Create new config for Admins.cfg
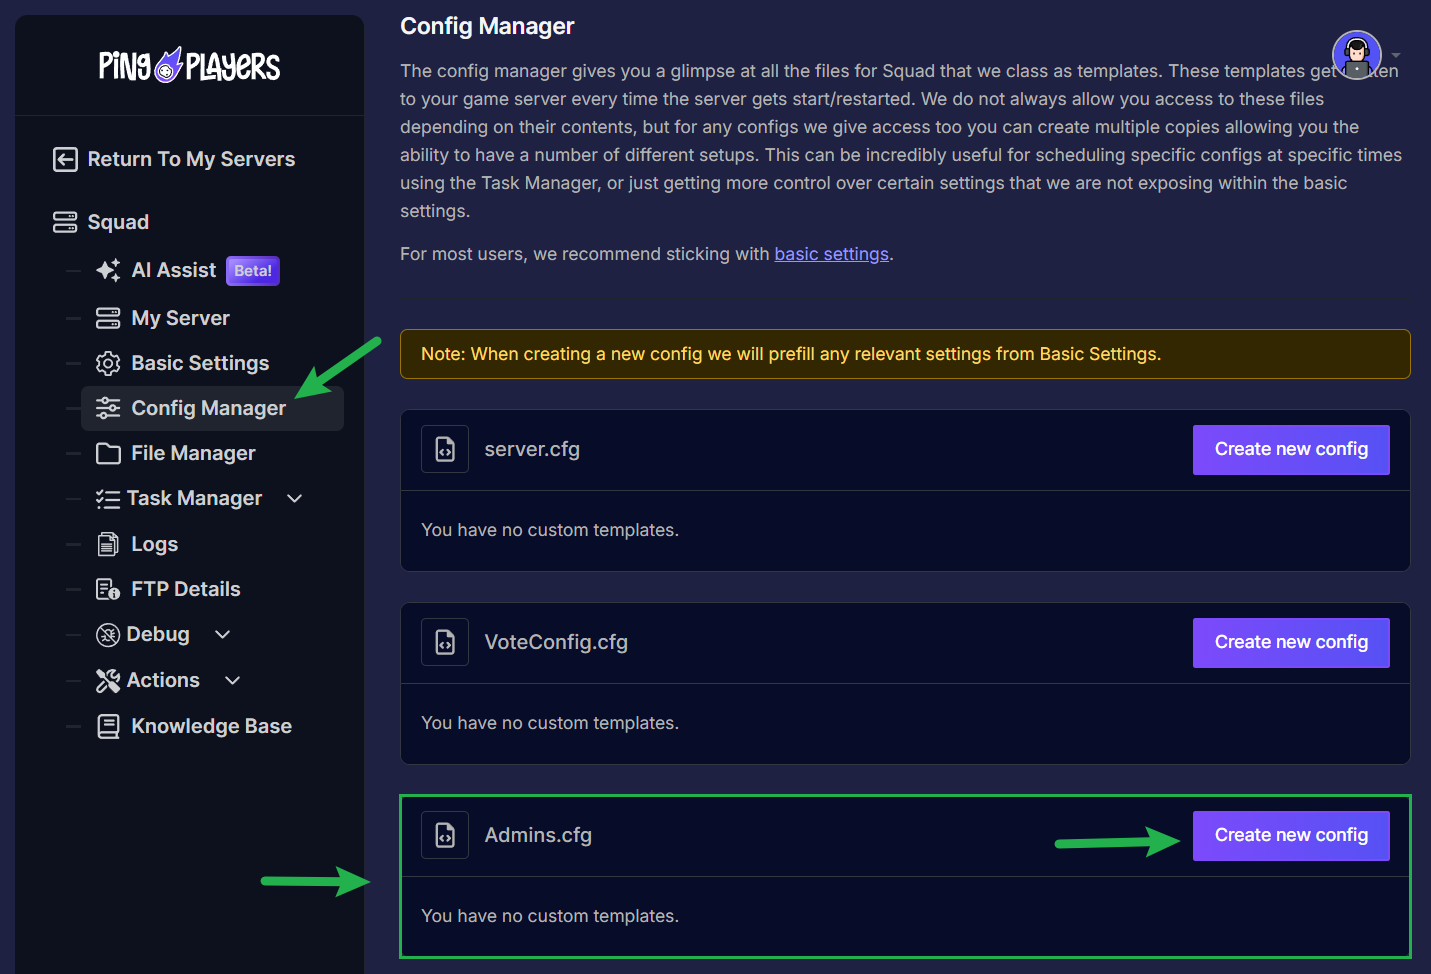The height and width of the screenshot is (974, 1431). tap(1291, 835)
